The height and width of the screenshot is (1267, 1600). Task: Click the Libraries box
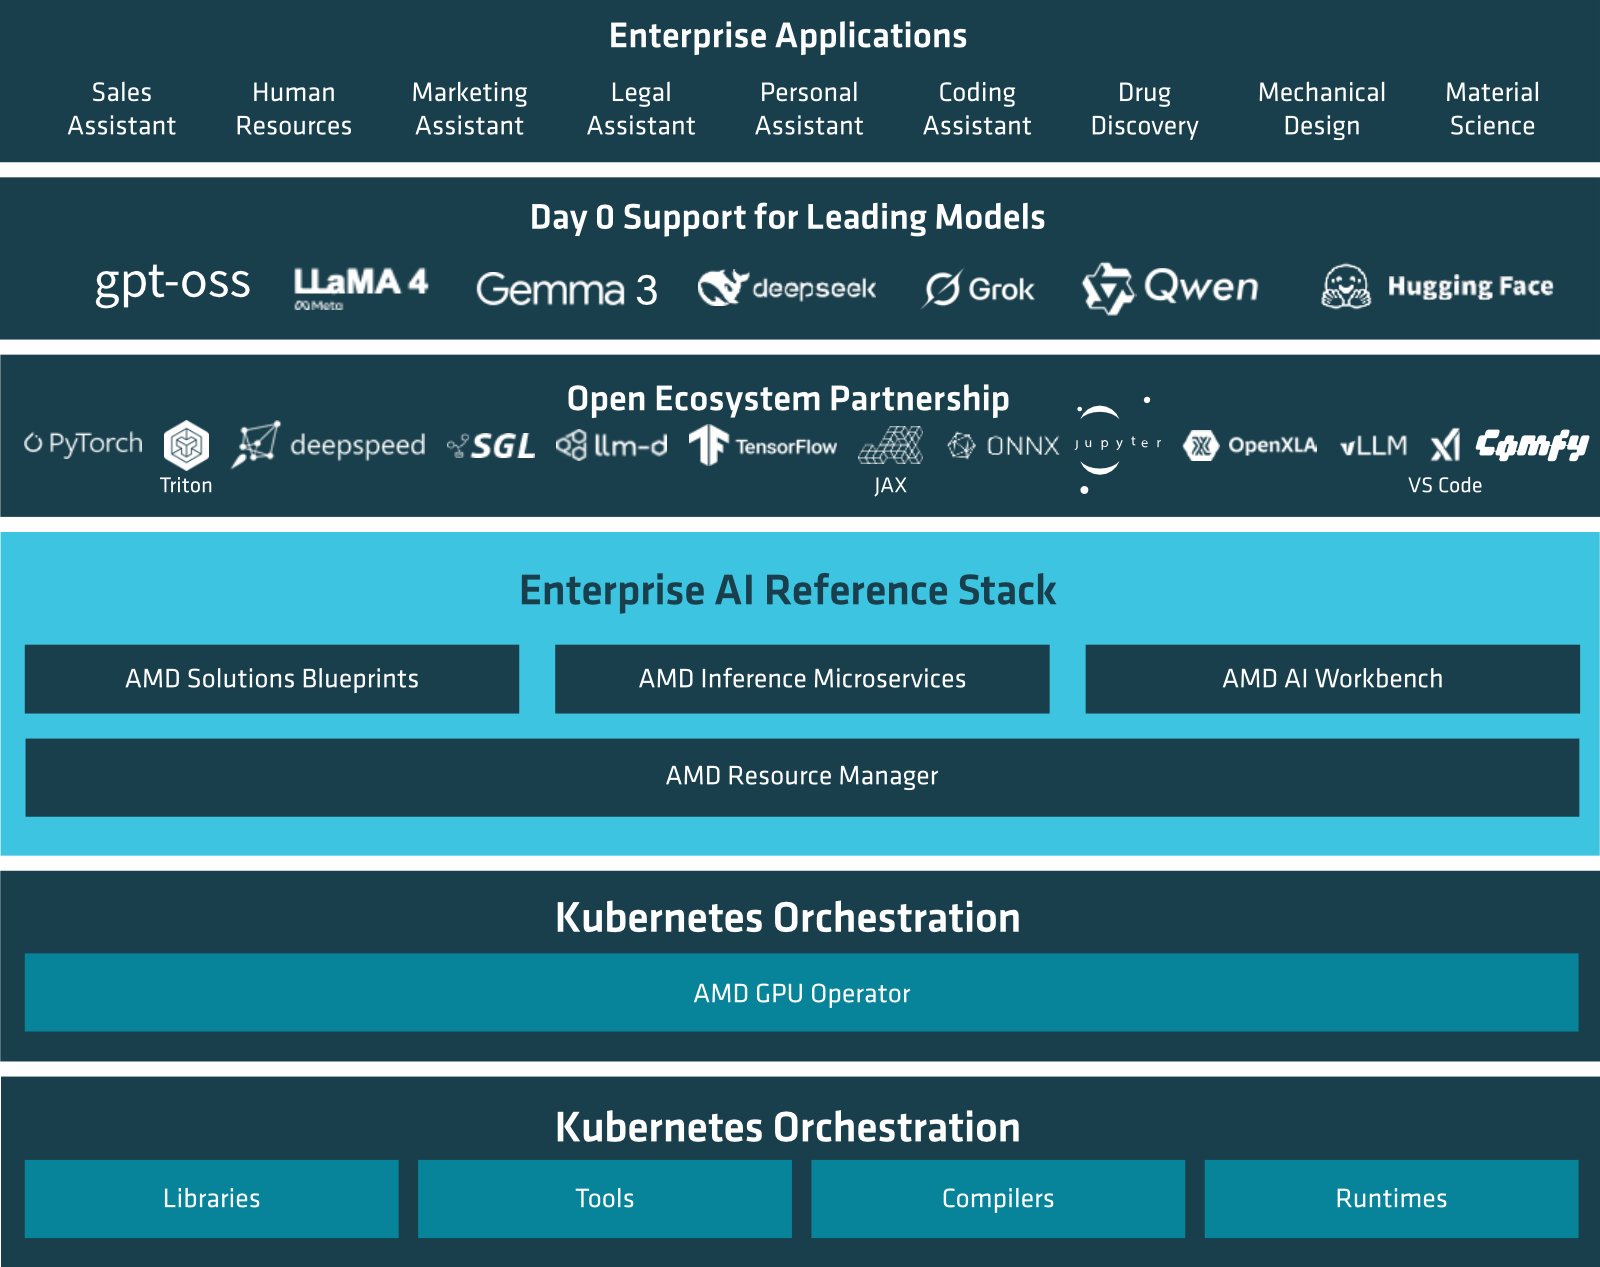[x=212, y=1199]
